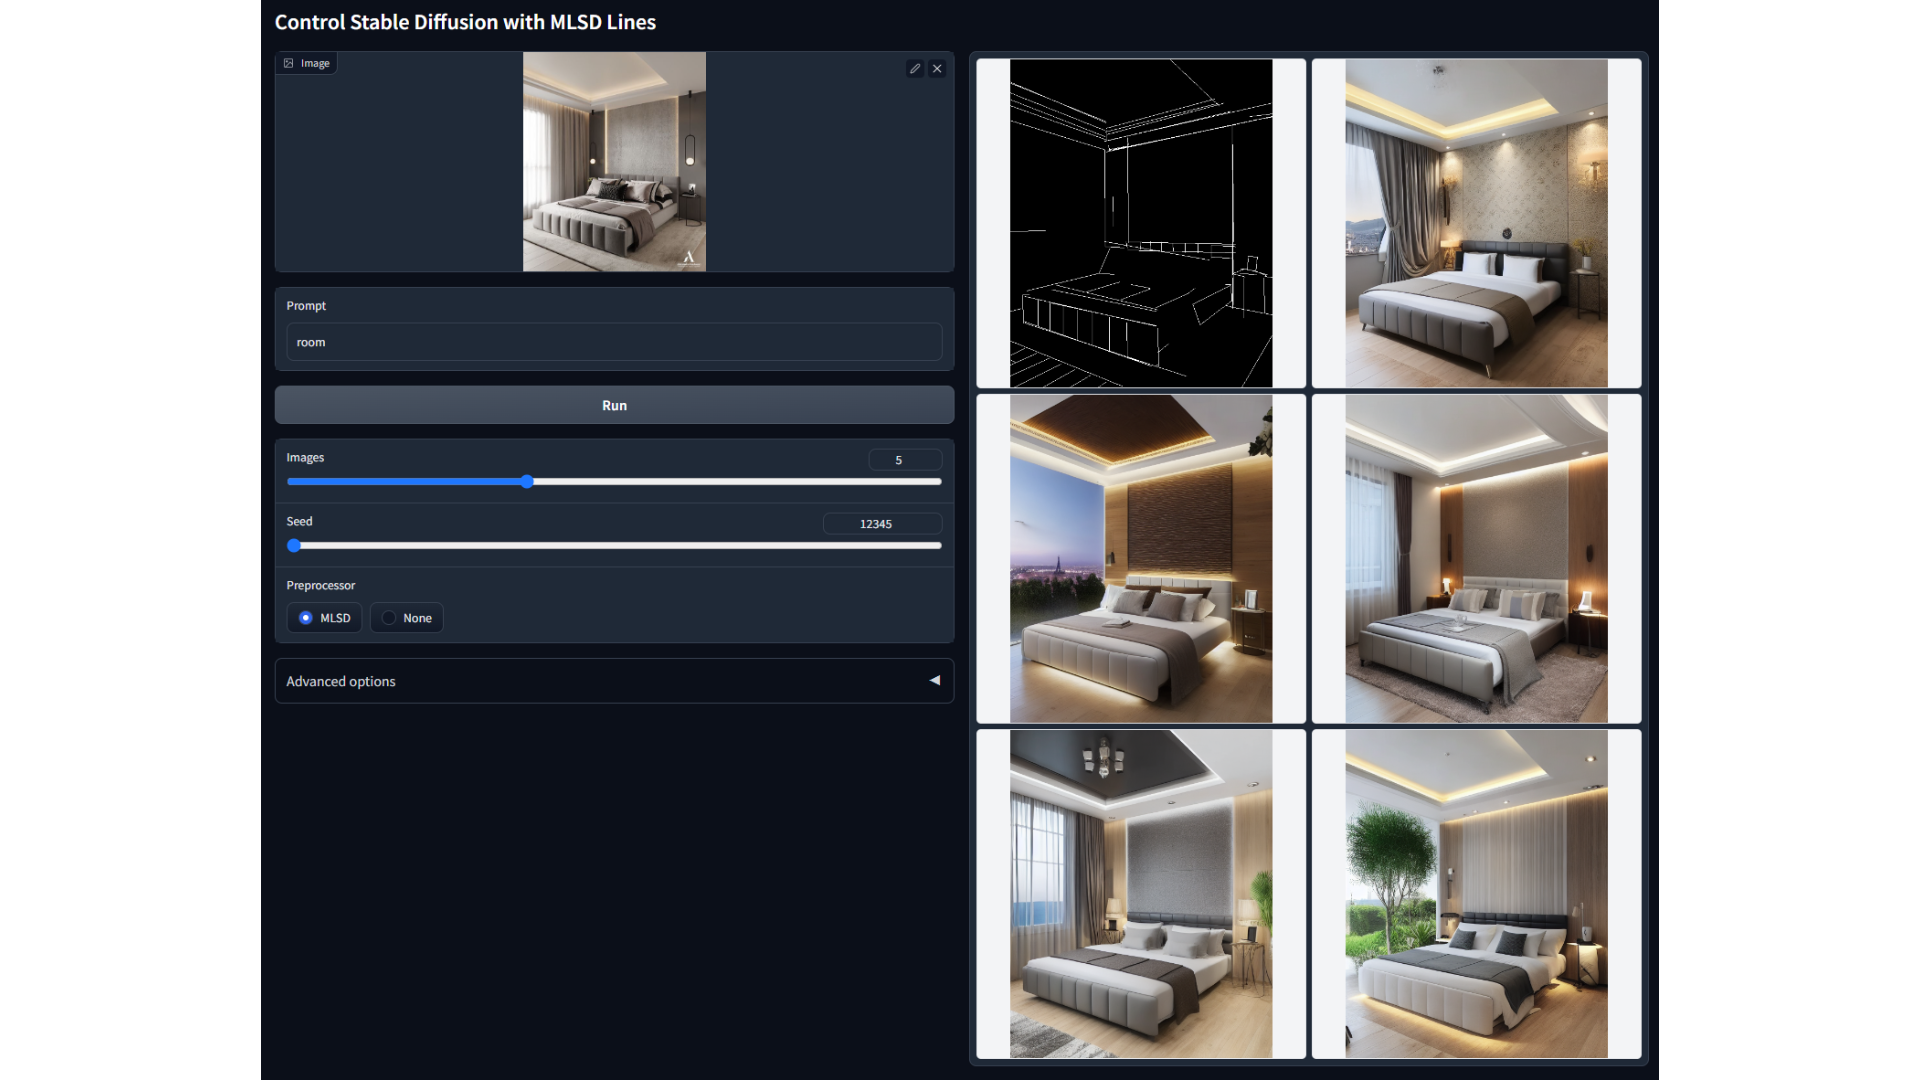Click the Seed slider handle
The height and width of the screenshot is (1080, 1920).
[294, 546]
